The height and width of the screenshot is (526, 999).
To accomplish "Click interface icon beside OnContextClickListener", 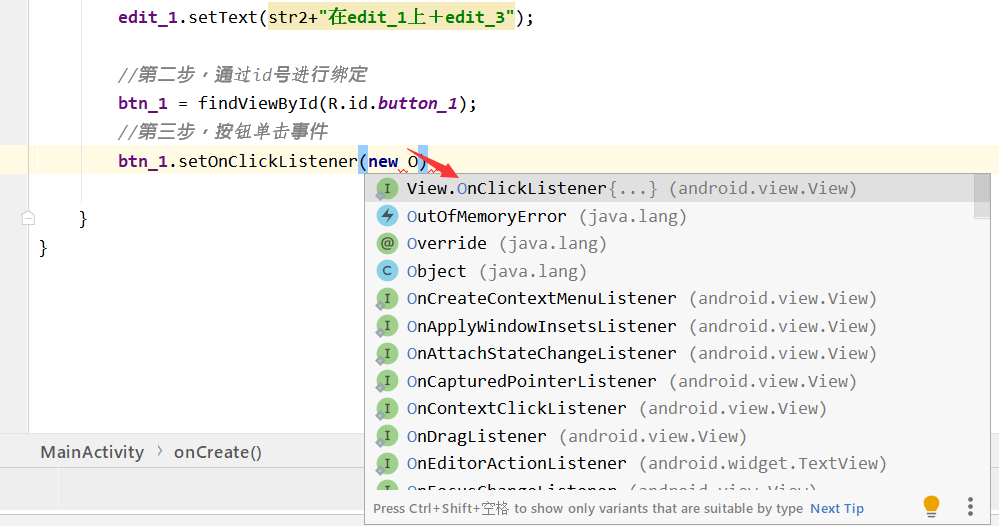I will (387, 408).
